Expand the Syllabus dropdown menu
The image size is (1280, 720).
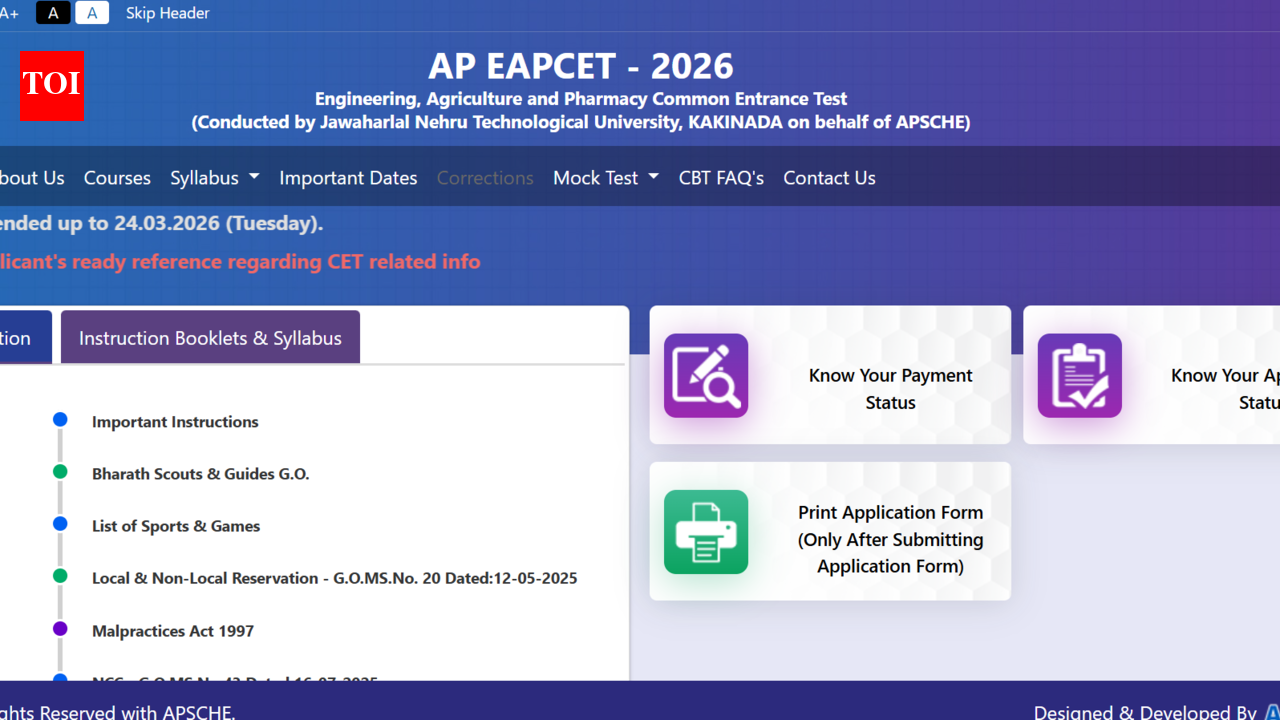(214, 178)
